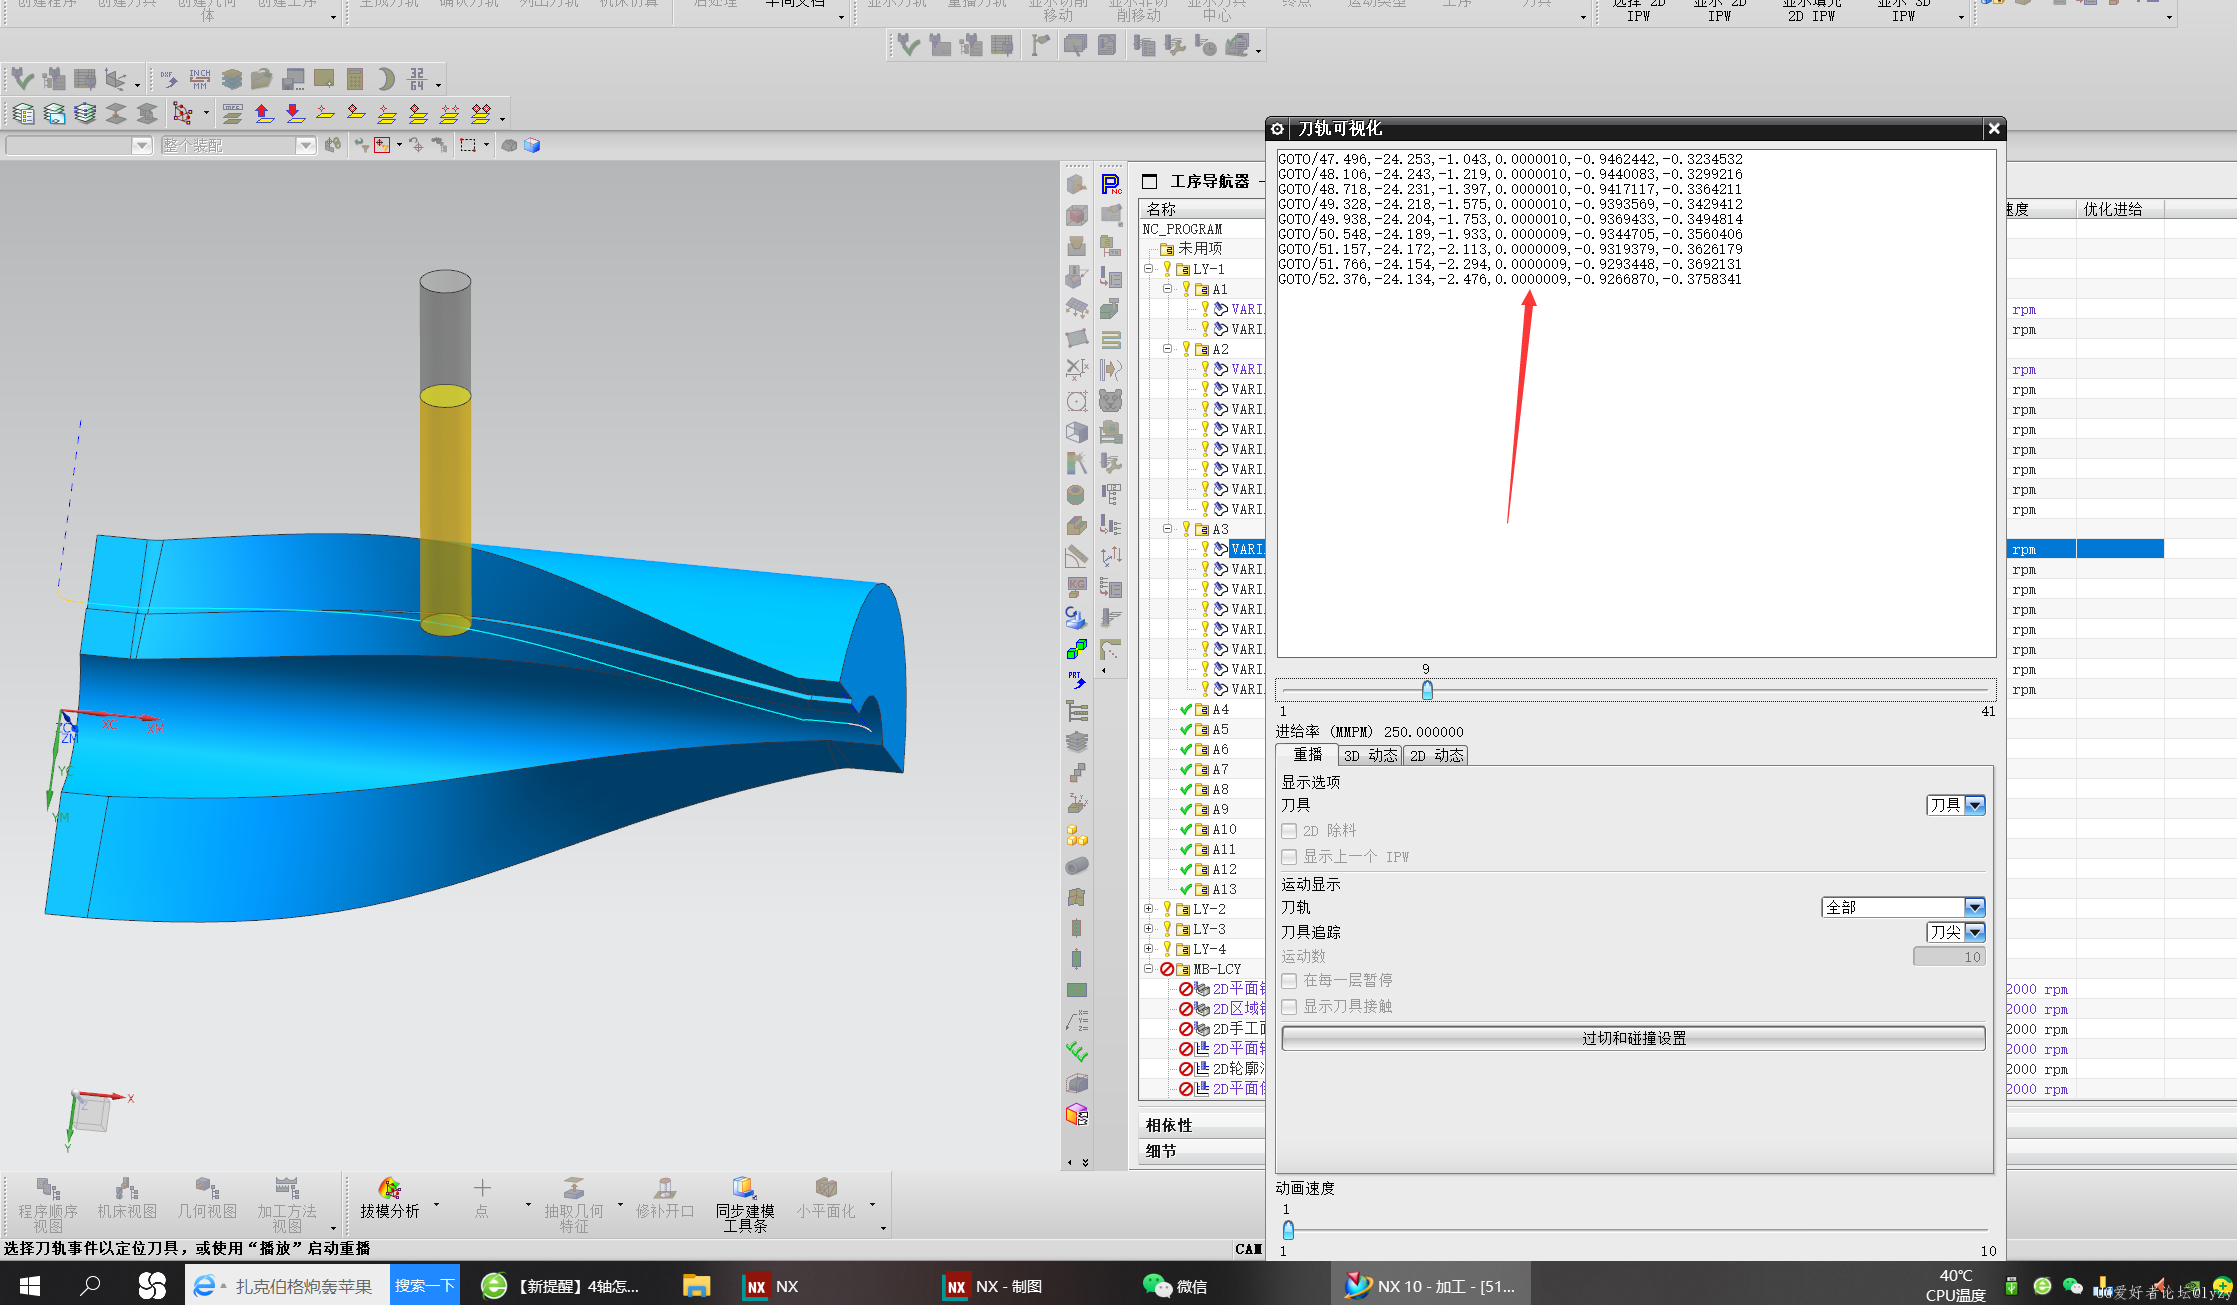
Task: Click the PRT export sidebar icon
Action: coord(1077,680)
